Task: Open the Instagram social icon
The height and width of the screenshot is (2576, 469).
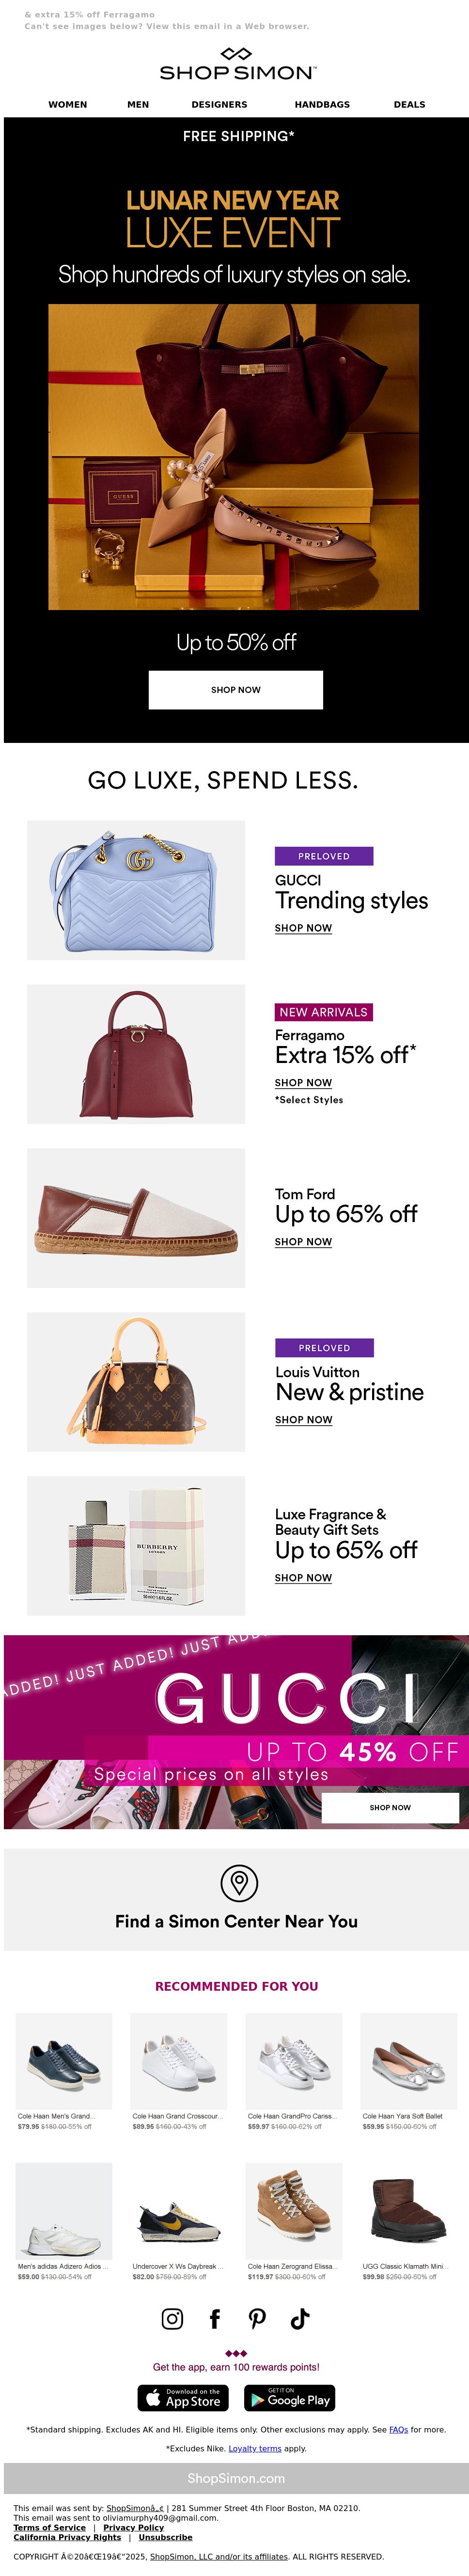Action: 172,2318
